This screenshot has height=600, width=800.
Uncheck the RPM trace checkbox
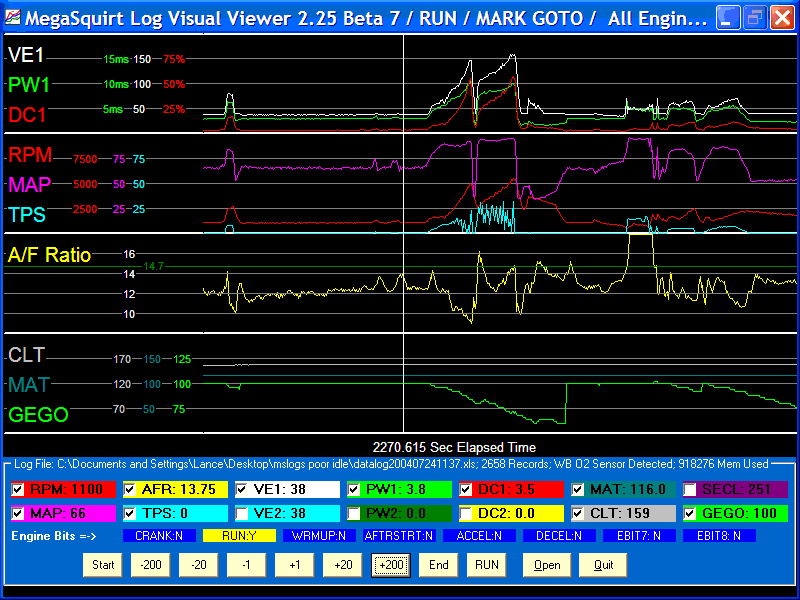point(19,490)
